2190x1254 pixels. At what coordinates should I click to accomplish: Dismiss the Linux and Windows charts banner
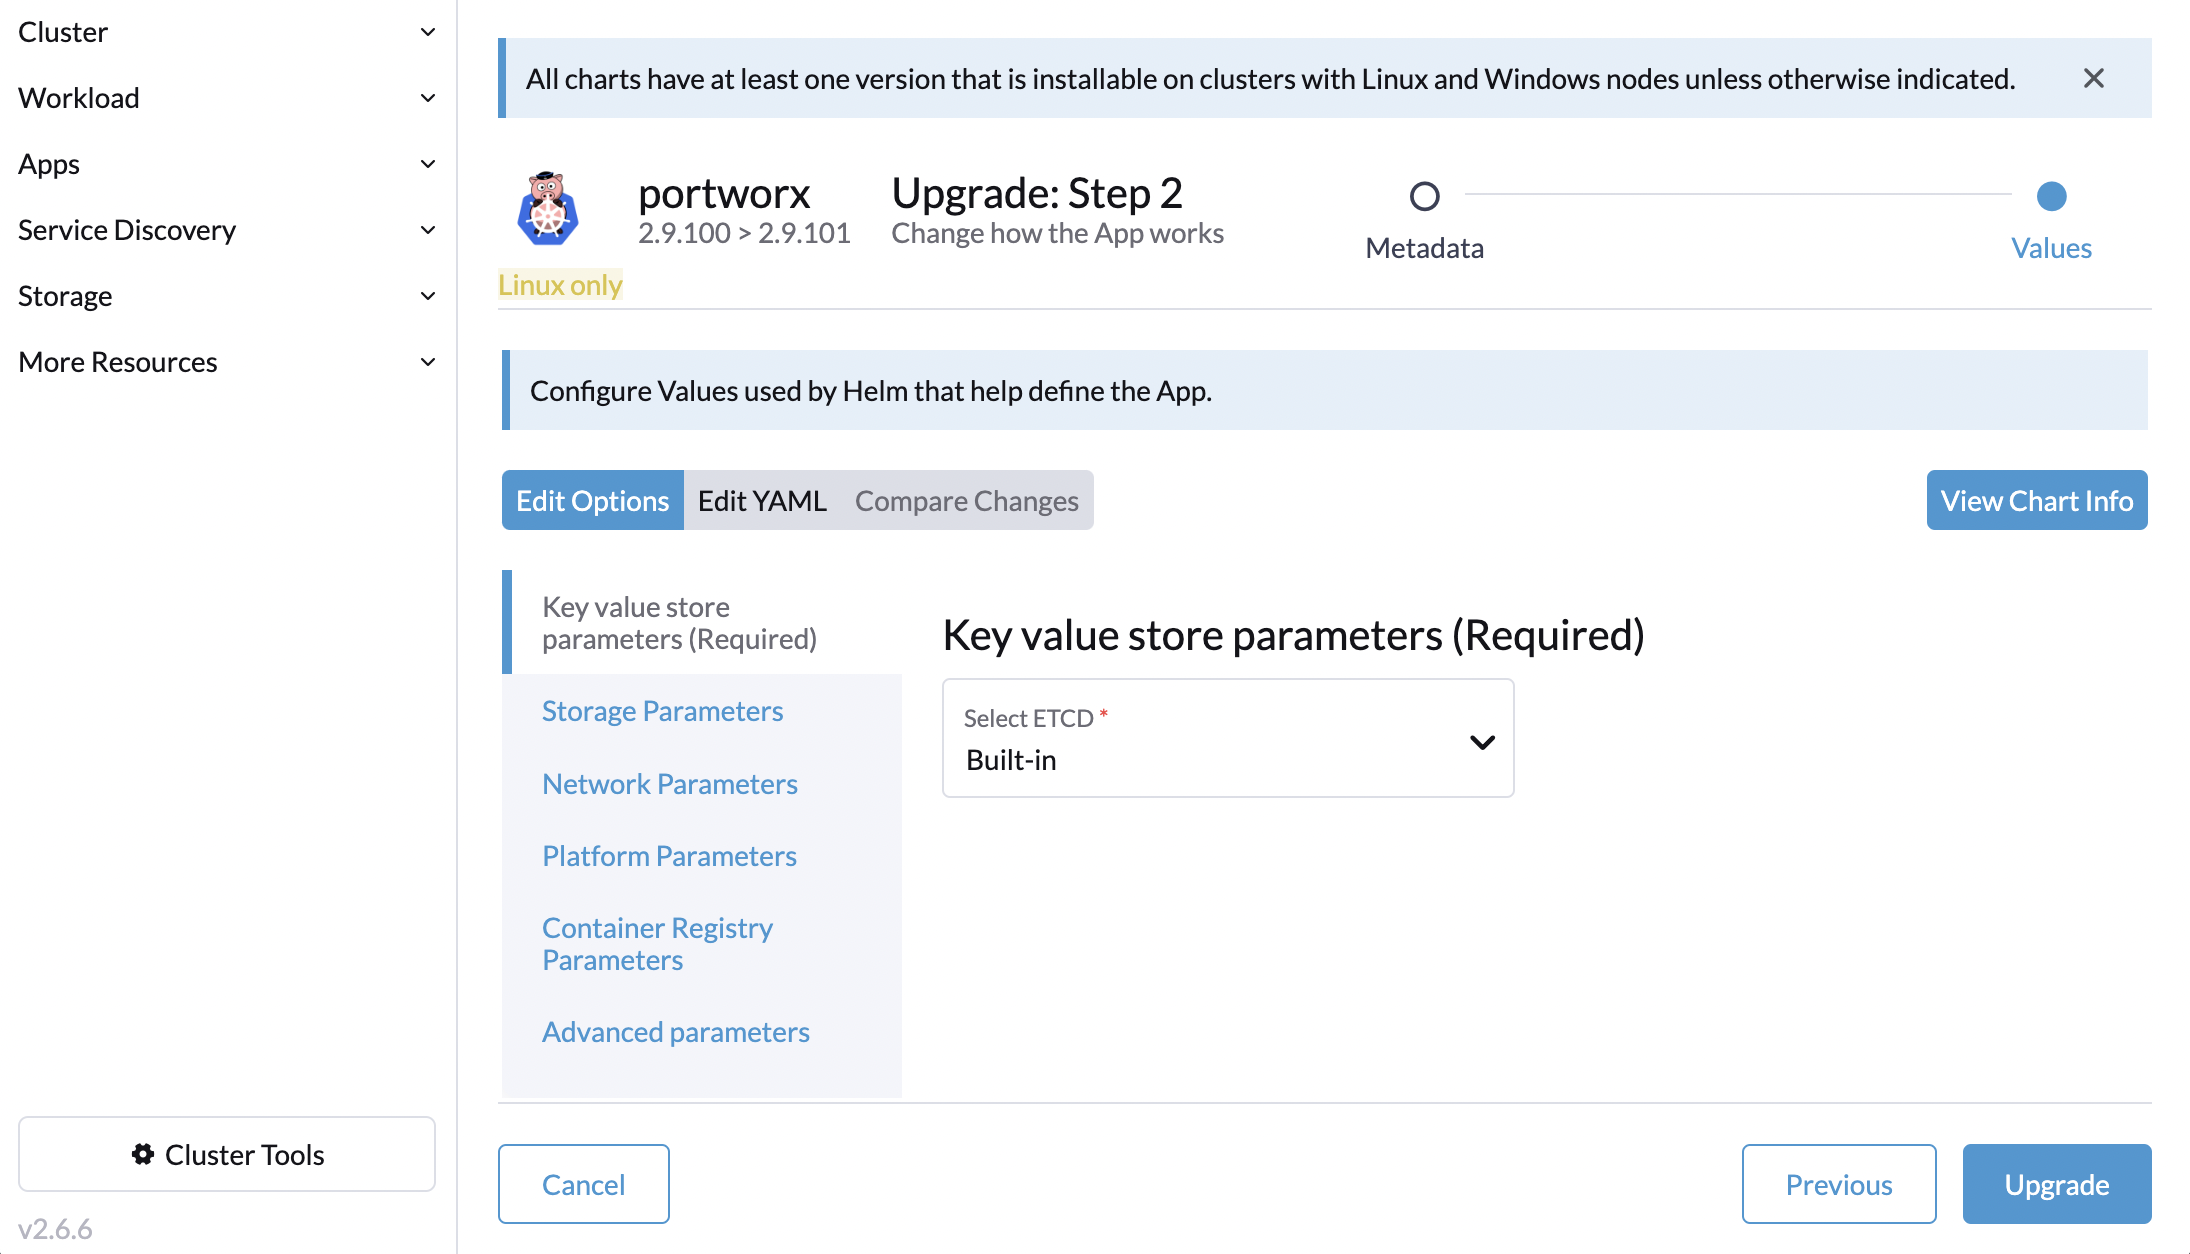2094,78
